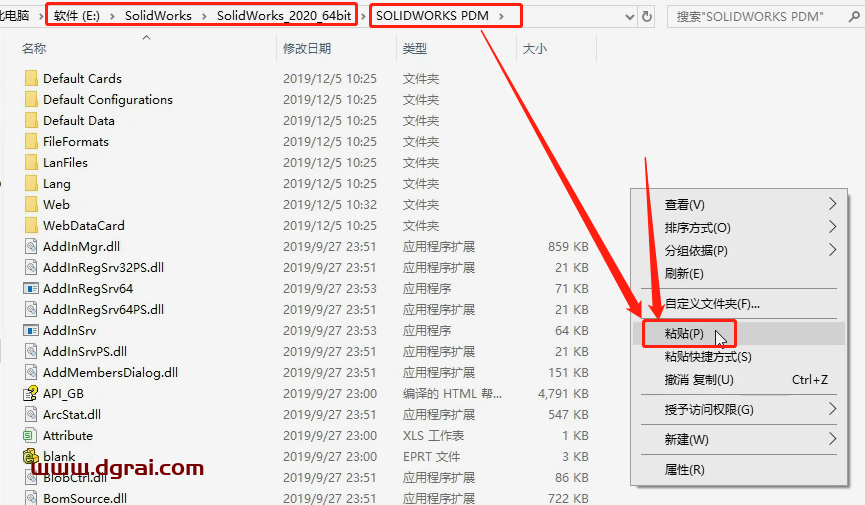Viewport: 865px width, 505px height.
Task: Expand chevron after 软件 (E:) in path
Action: (113, 17)
